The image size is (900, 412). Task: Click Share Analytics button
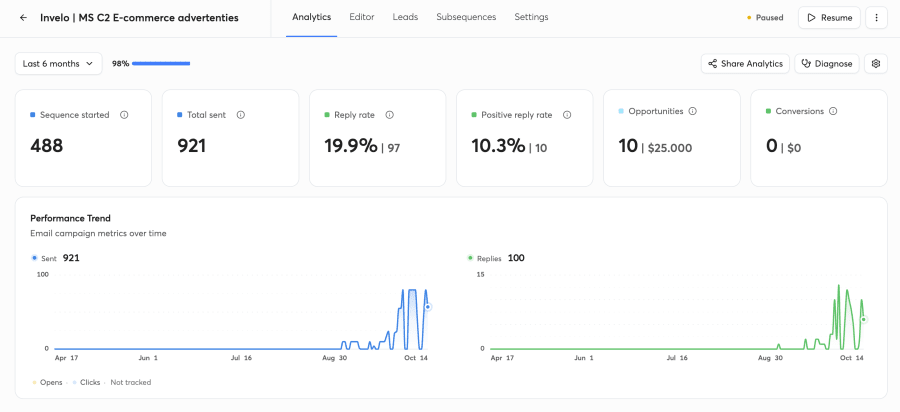coord(745,64)
